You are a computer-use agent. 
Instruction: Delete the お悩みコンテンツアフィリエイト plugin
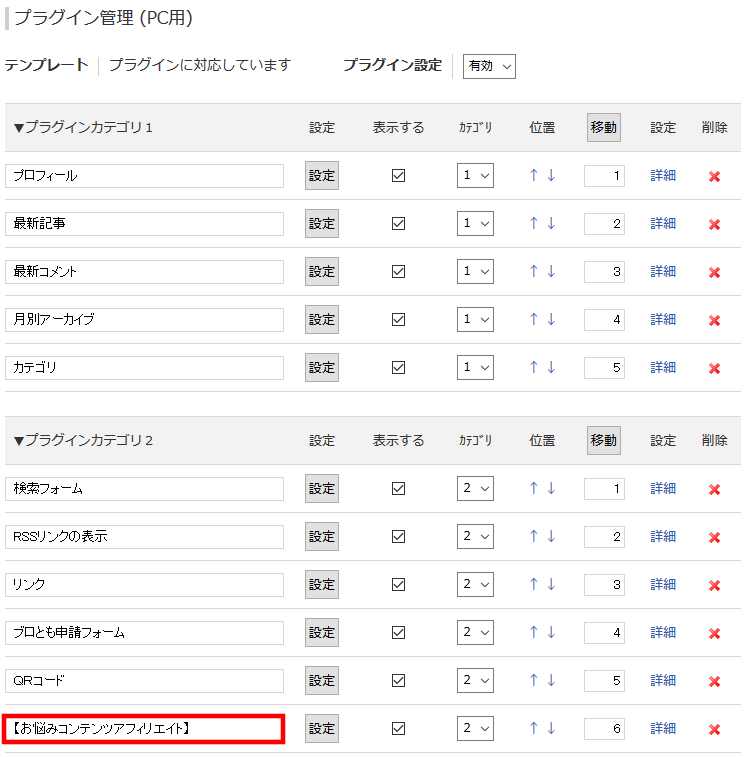coord(714,729)
